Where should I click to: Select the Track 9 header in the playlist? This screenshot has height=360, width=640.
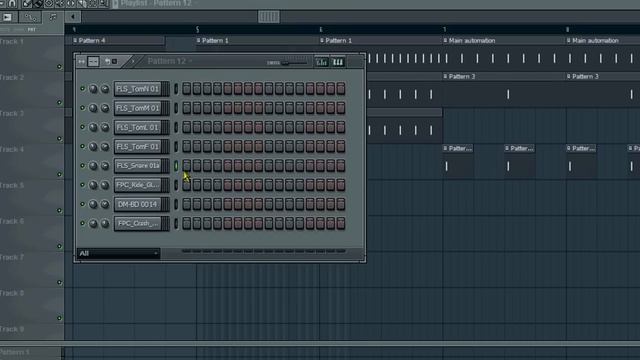31,332
